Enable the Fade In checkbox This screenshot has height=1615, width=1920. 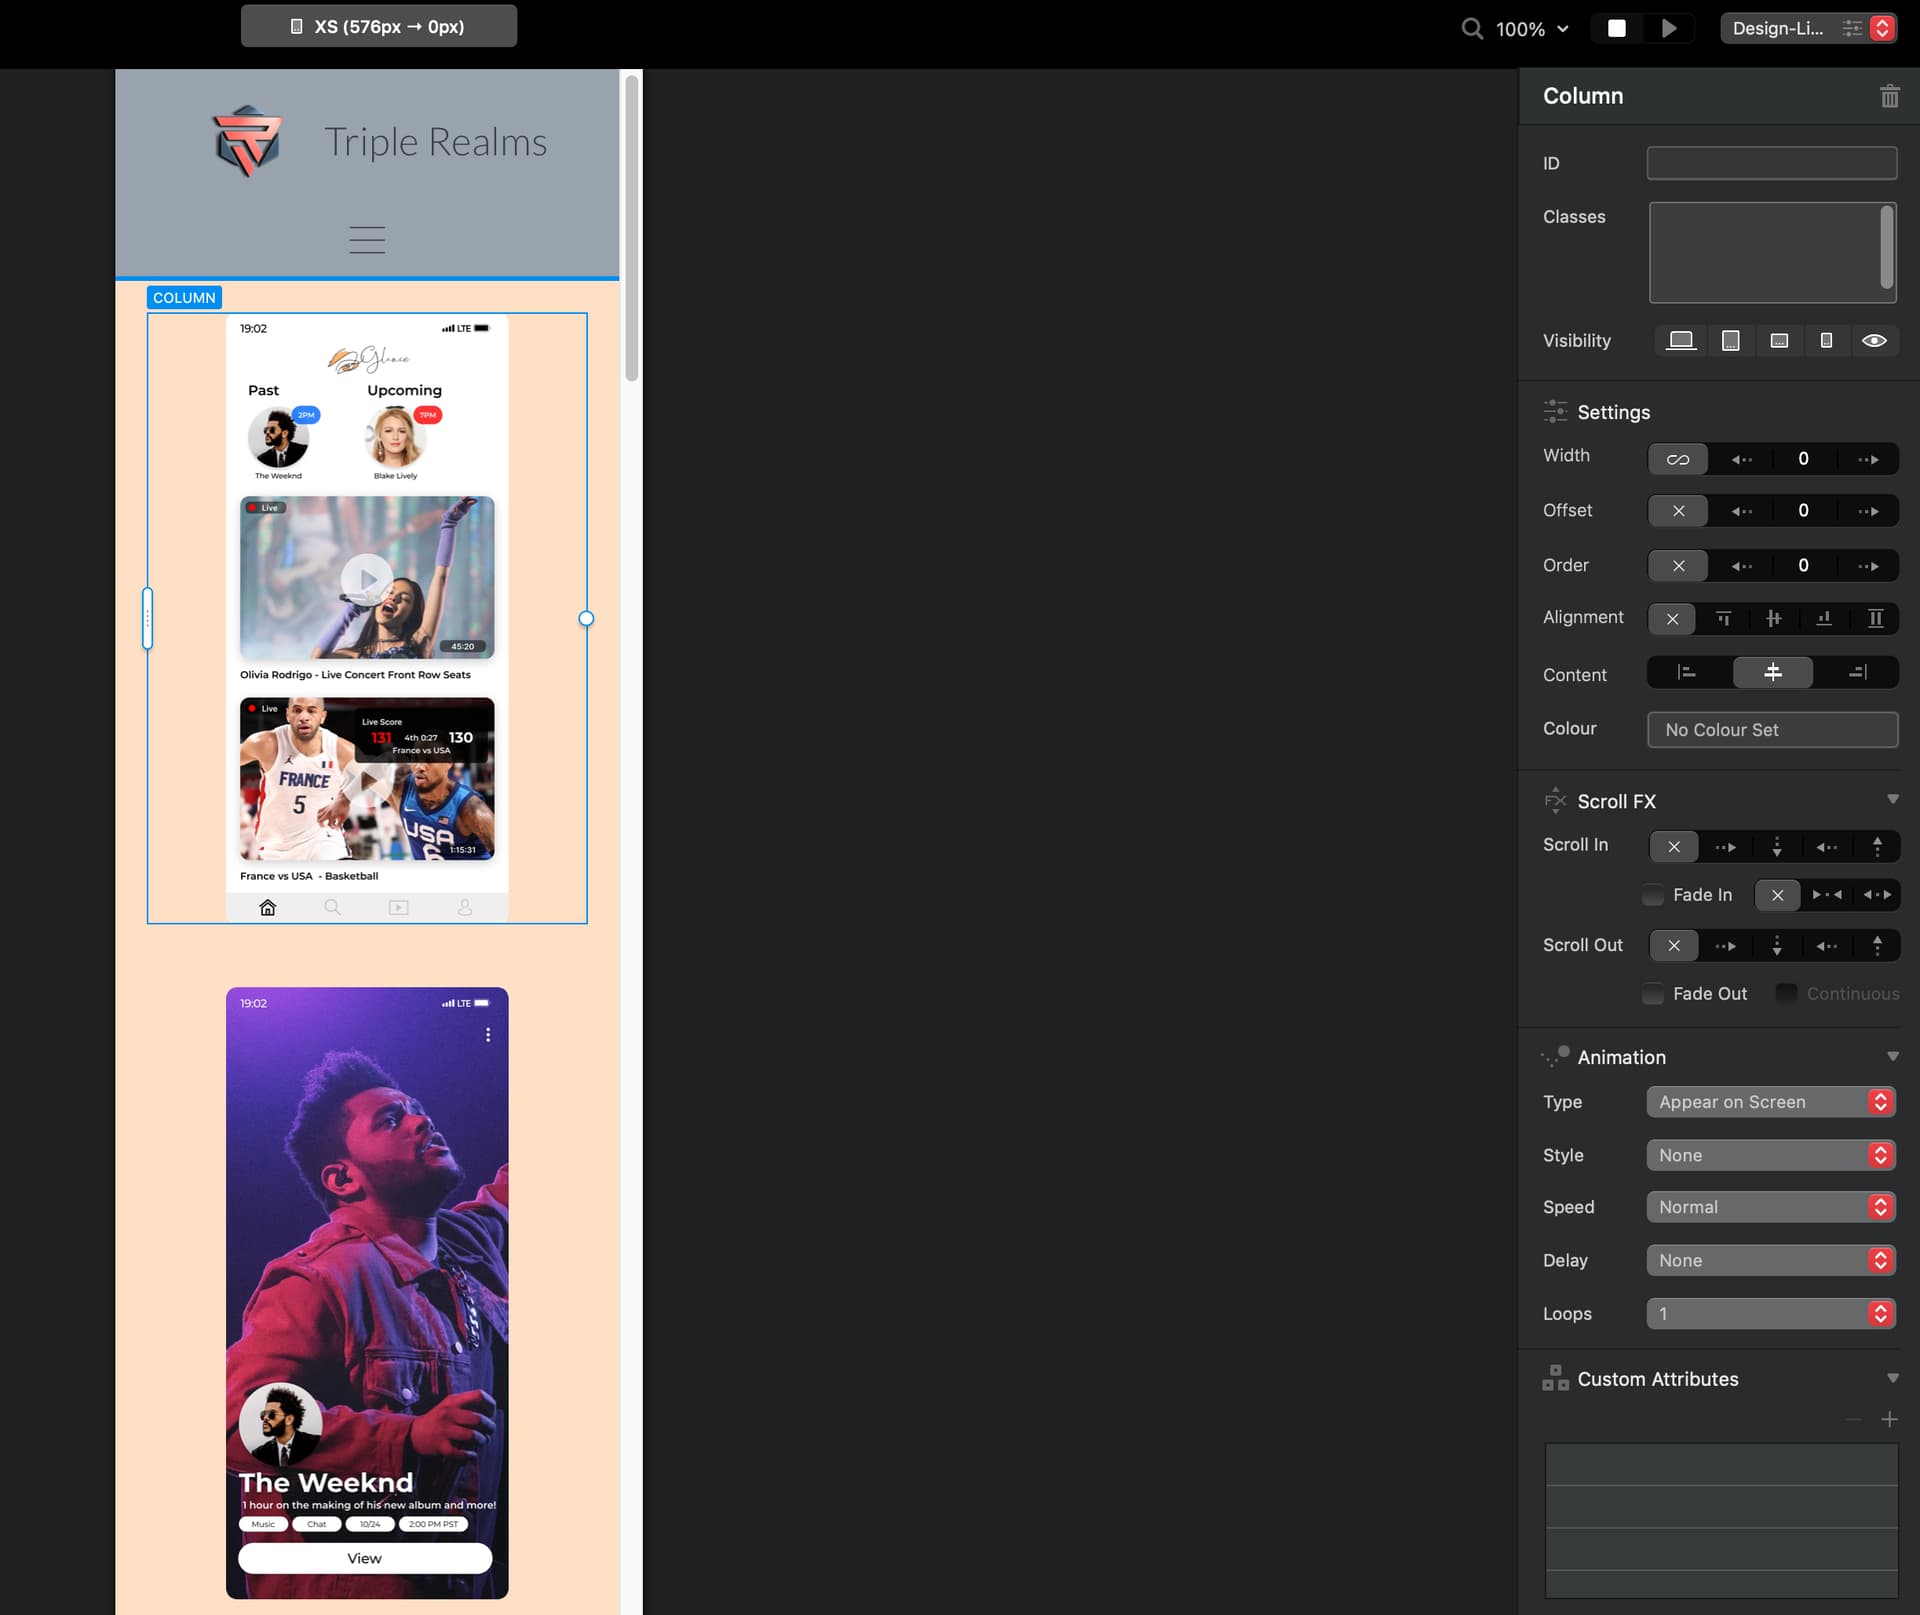(1654, 895)
